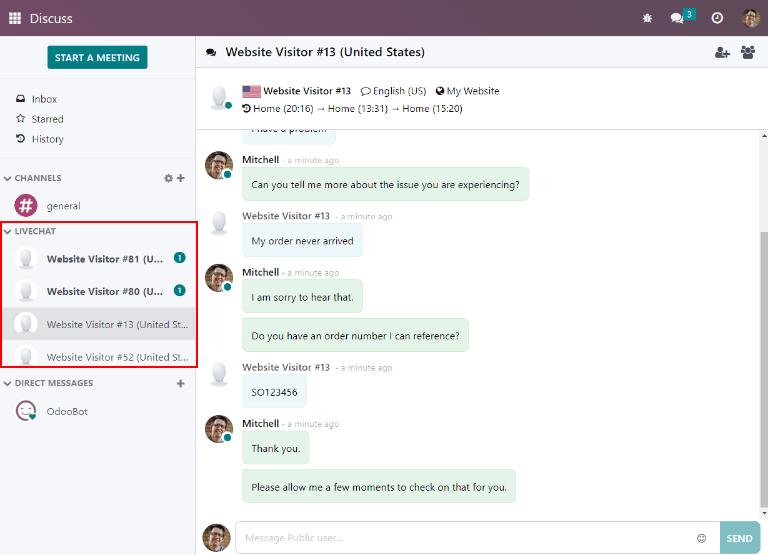Add a new channel plus icon
This screenshot has height=555, width=768.
click(181, 178)
